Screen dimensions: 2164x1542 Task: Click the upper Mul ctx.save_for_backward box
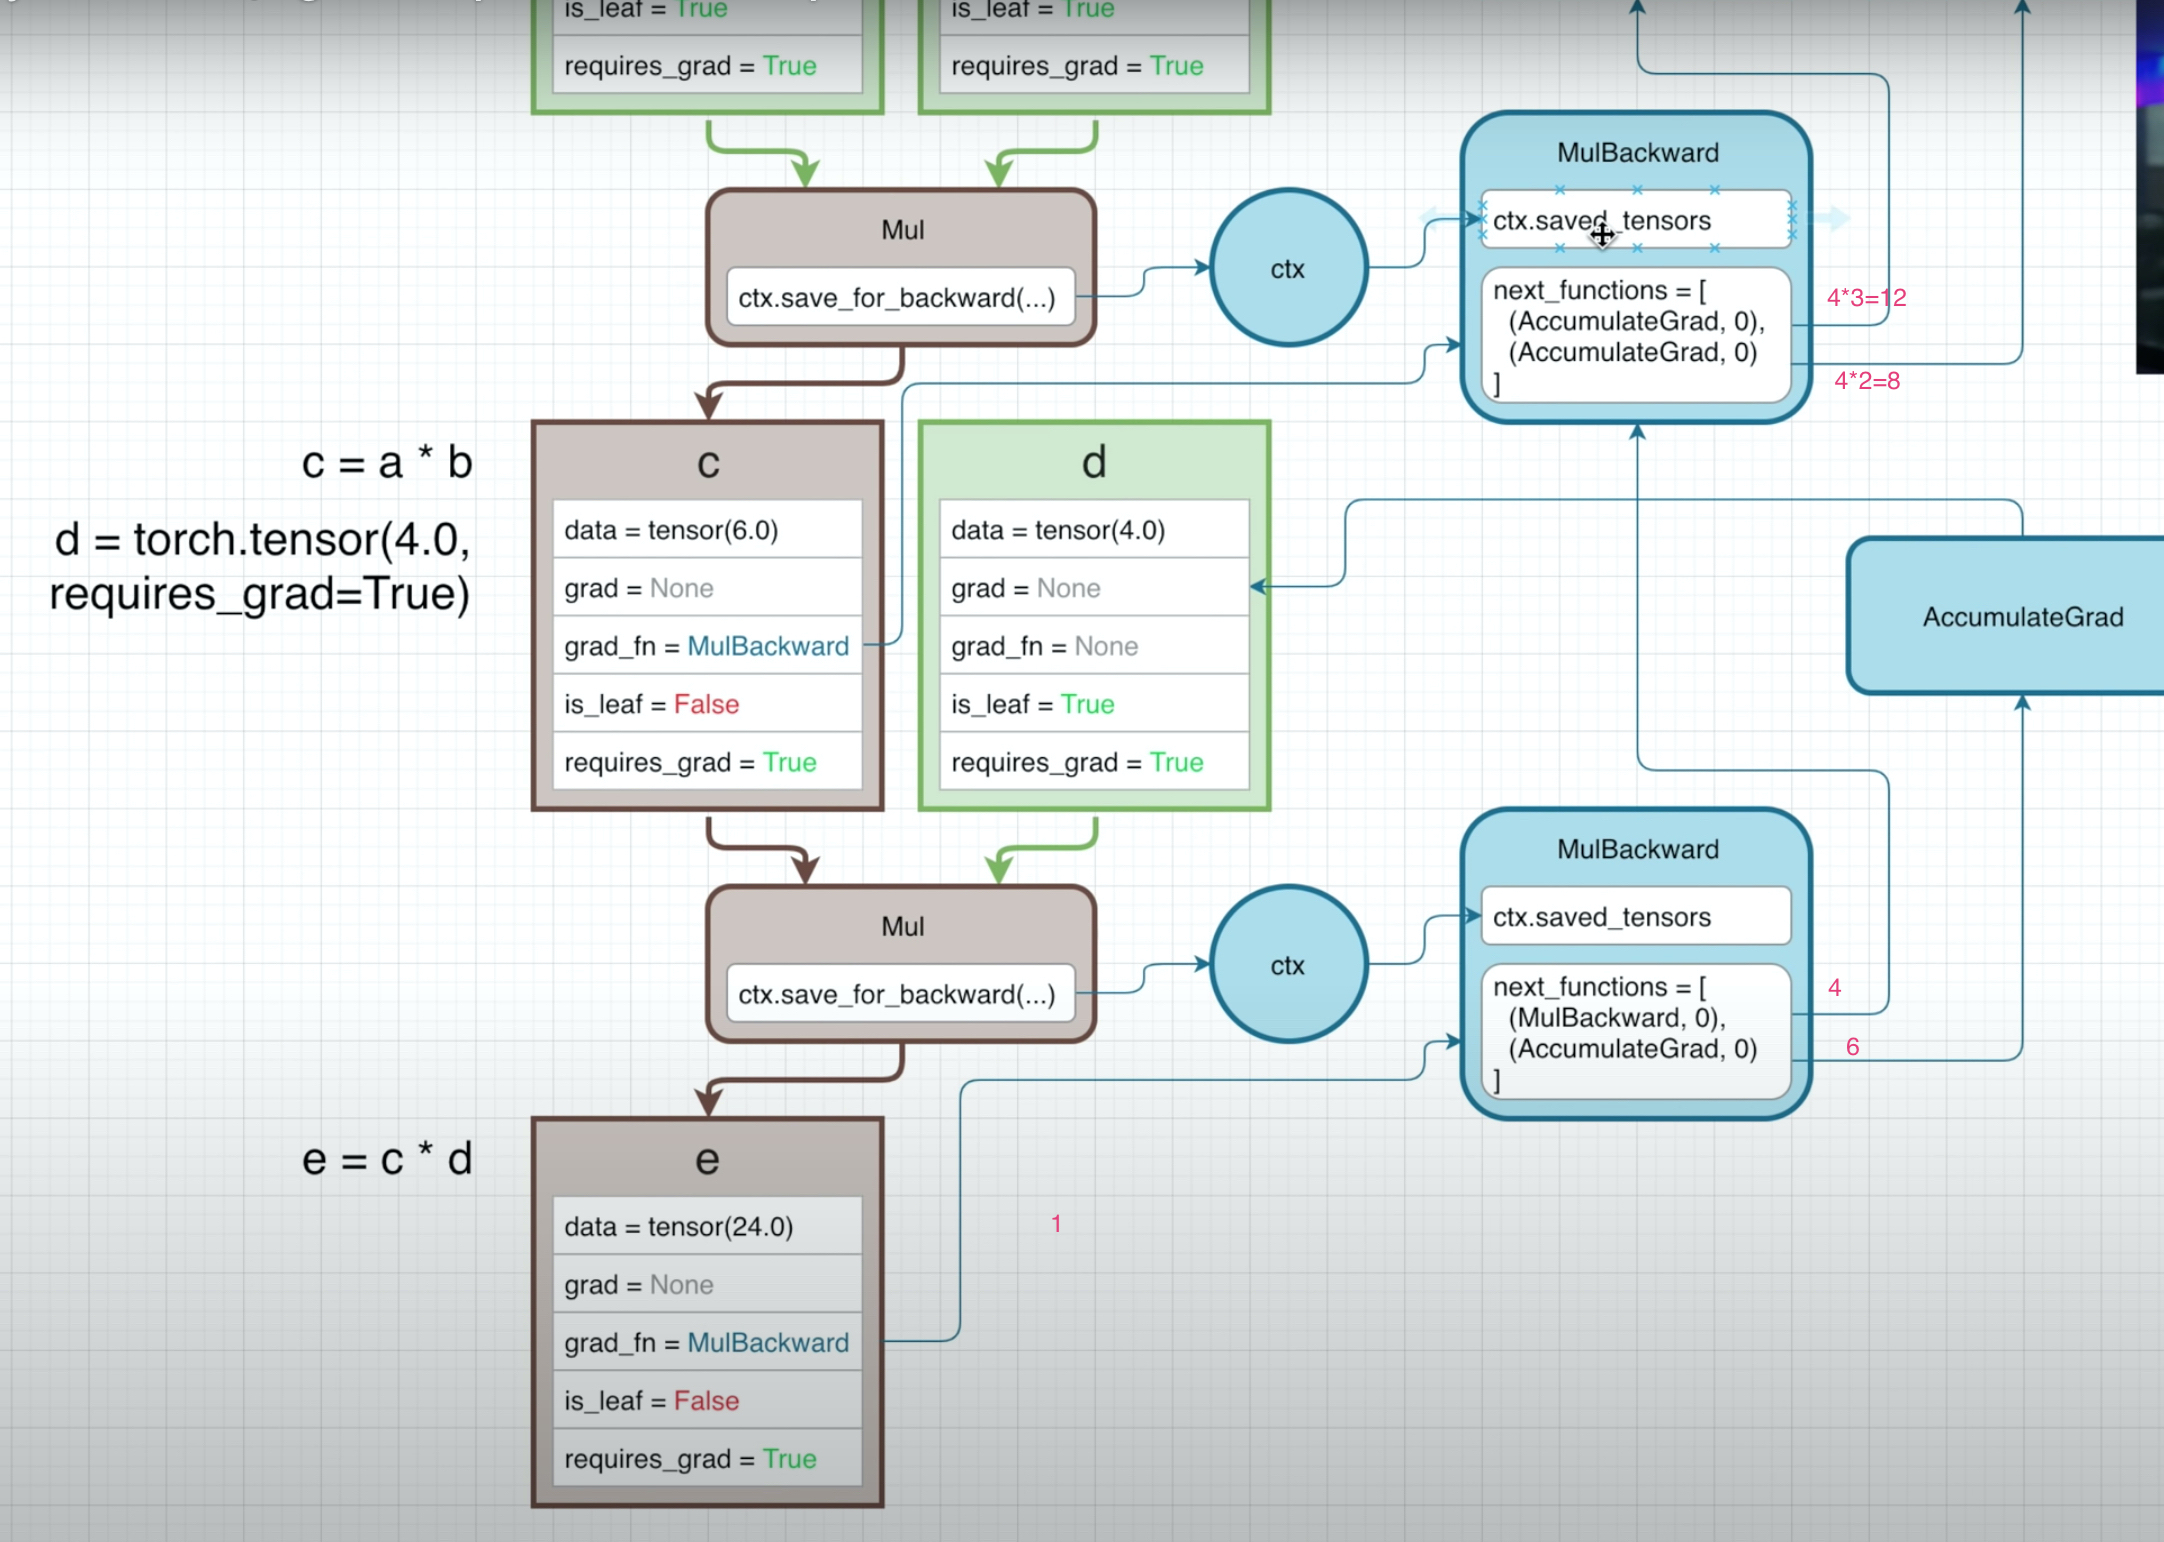coord(900,297)
